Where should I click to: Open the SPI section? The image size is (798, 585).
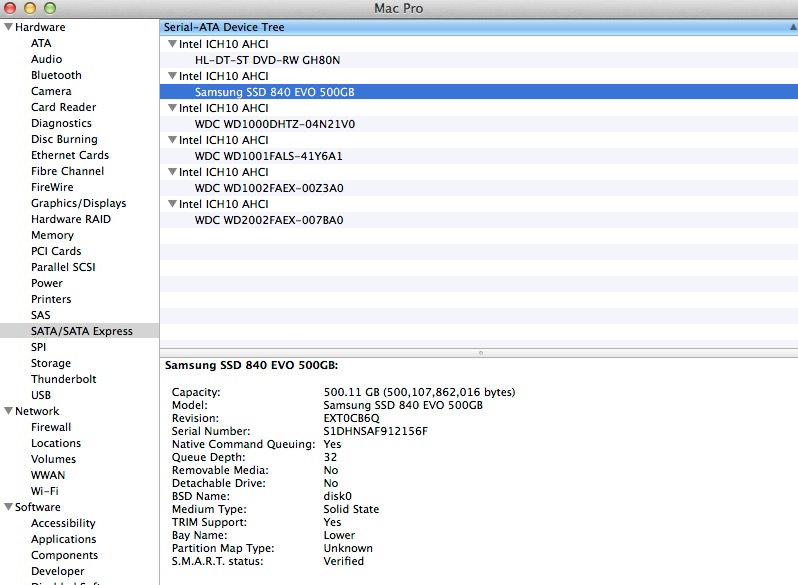(x=38, y=347)
